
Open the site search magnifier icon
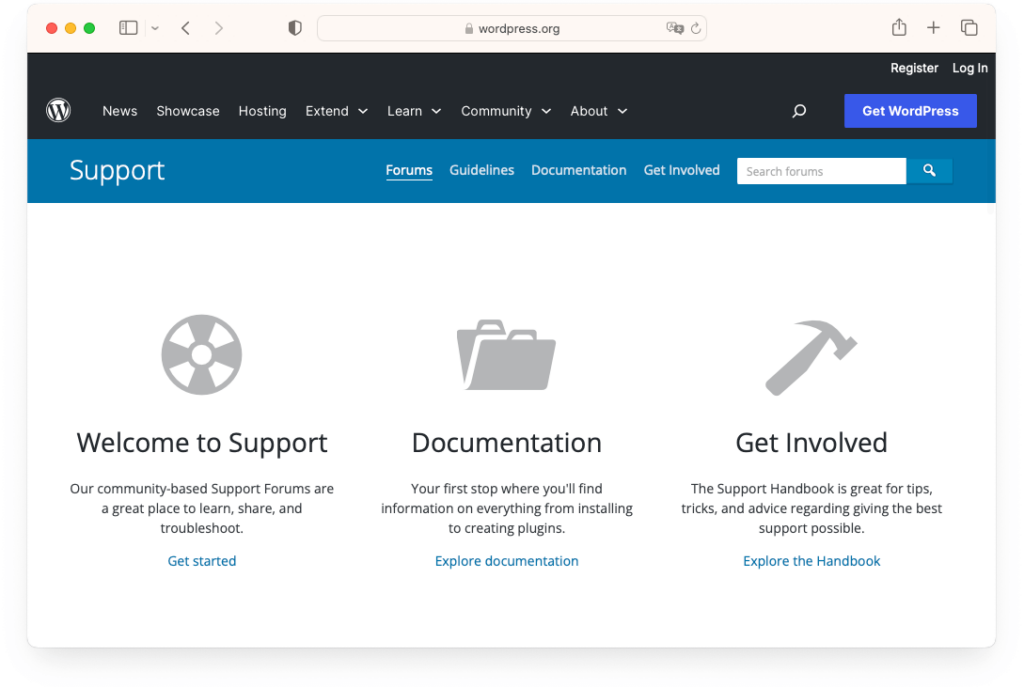799,111
